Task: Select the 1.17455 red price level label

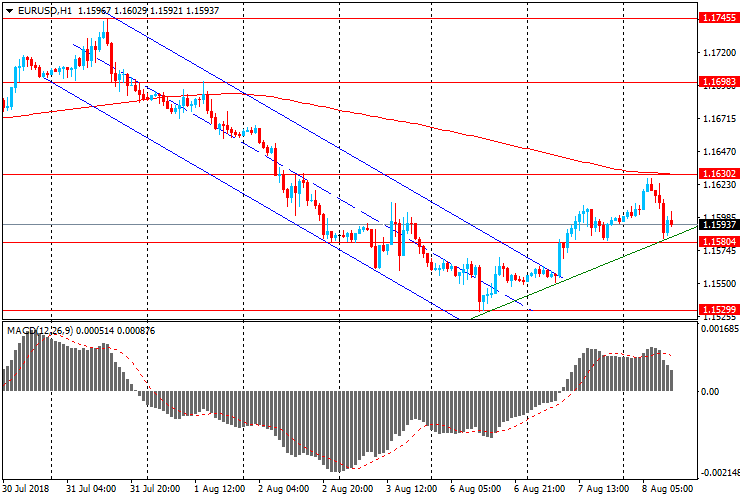Action: 719,18
